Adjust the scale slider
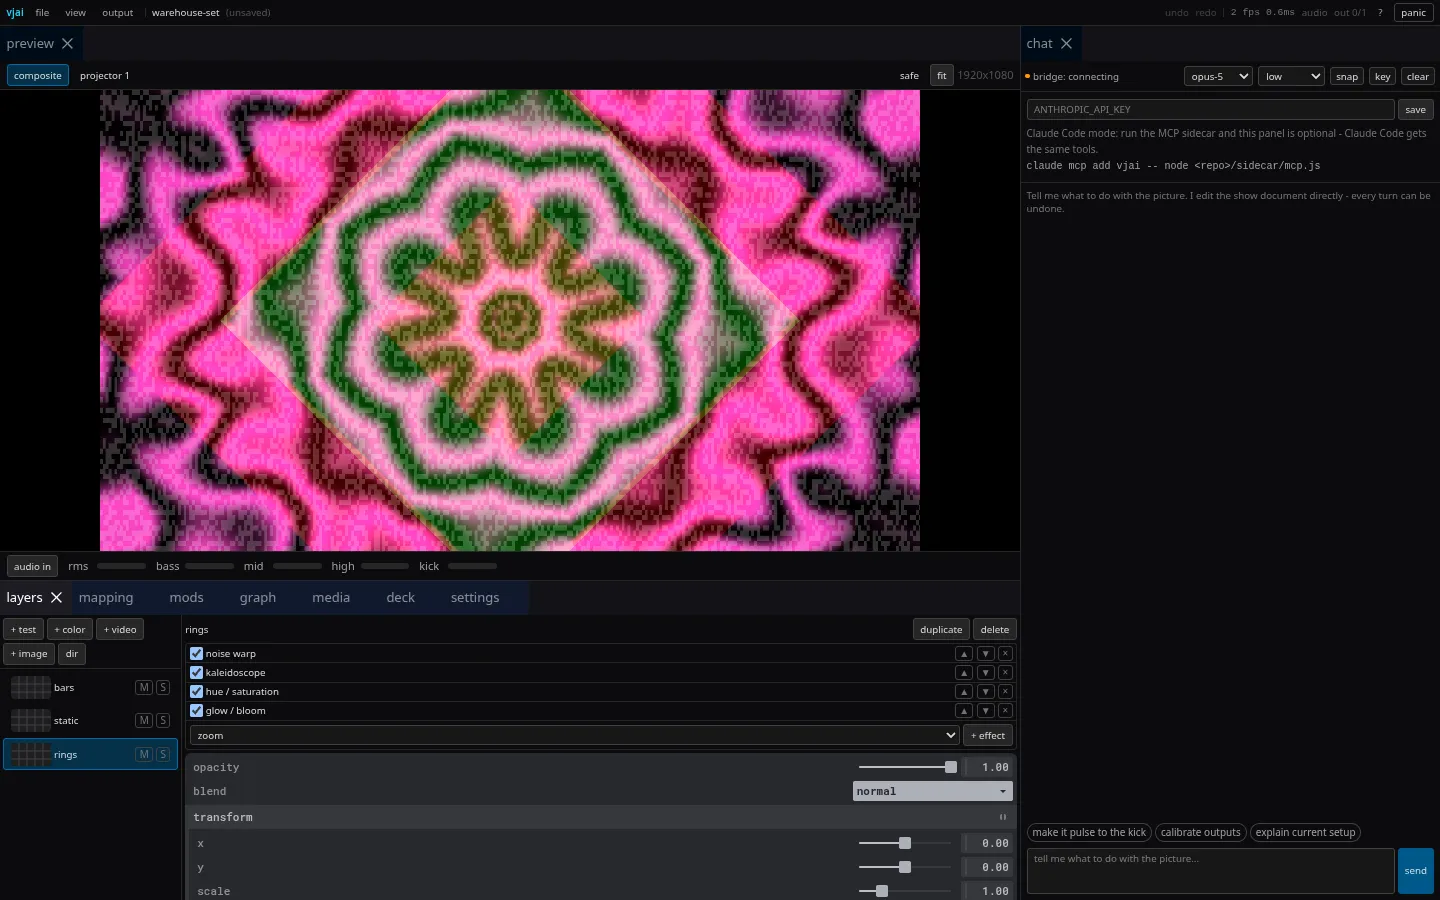 point(905,892)
